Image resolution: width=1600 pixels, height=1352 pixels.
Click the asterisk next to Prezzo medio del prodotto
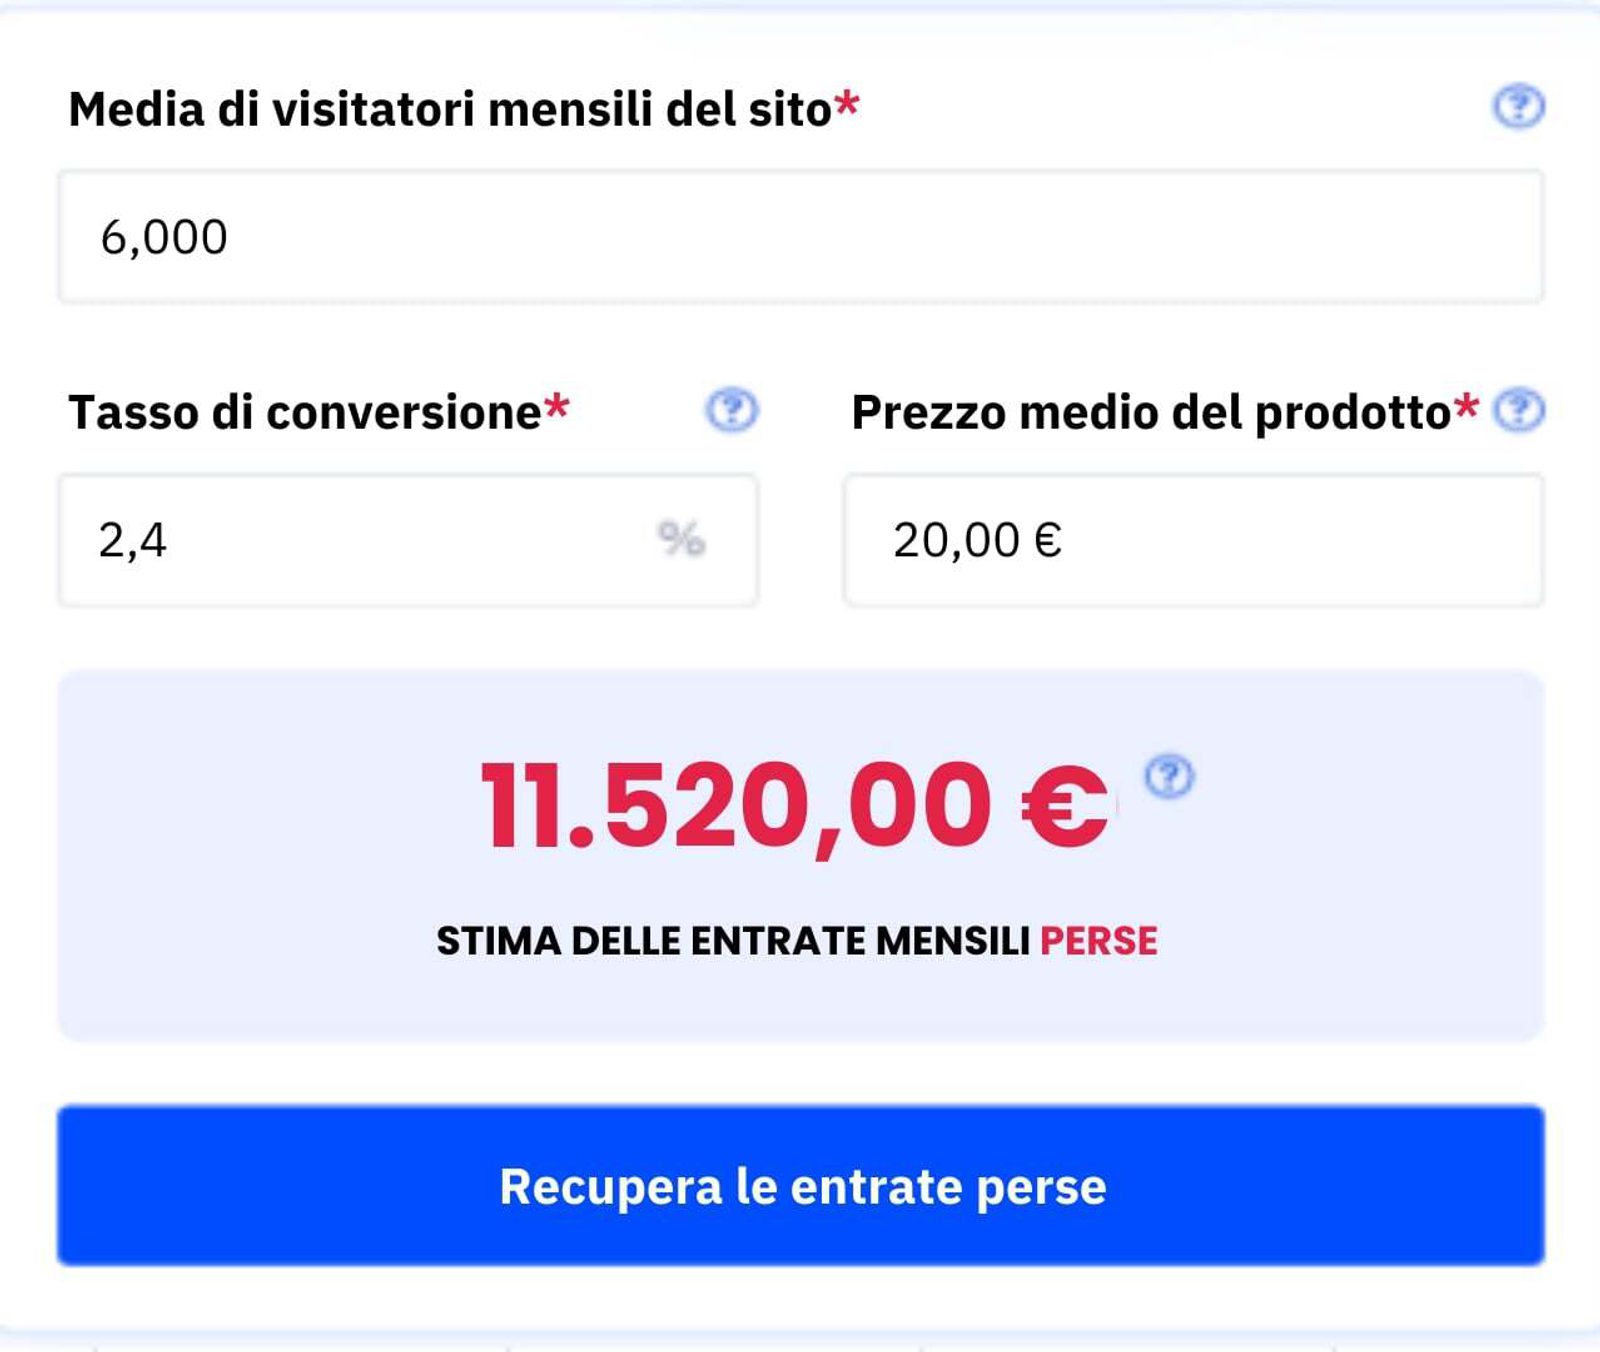[x=1466, y=408]
